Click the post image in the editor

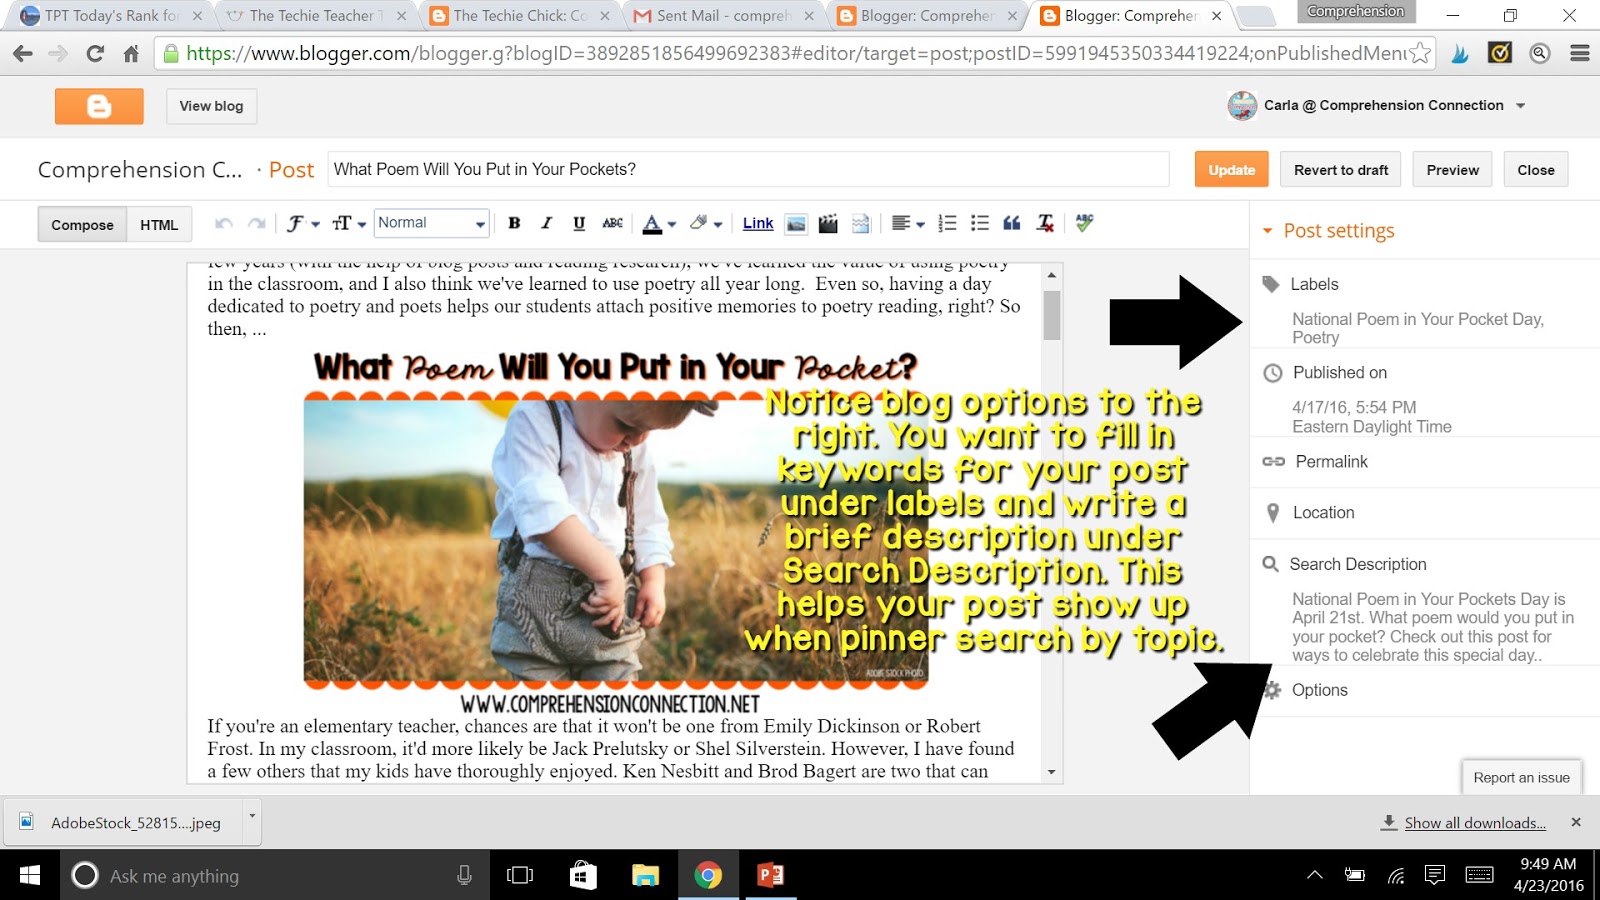[x=616, y=540]
